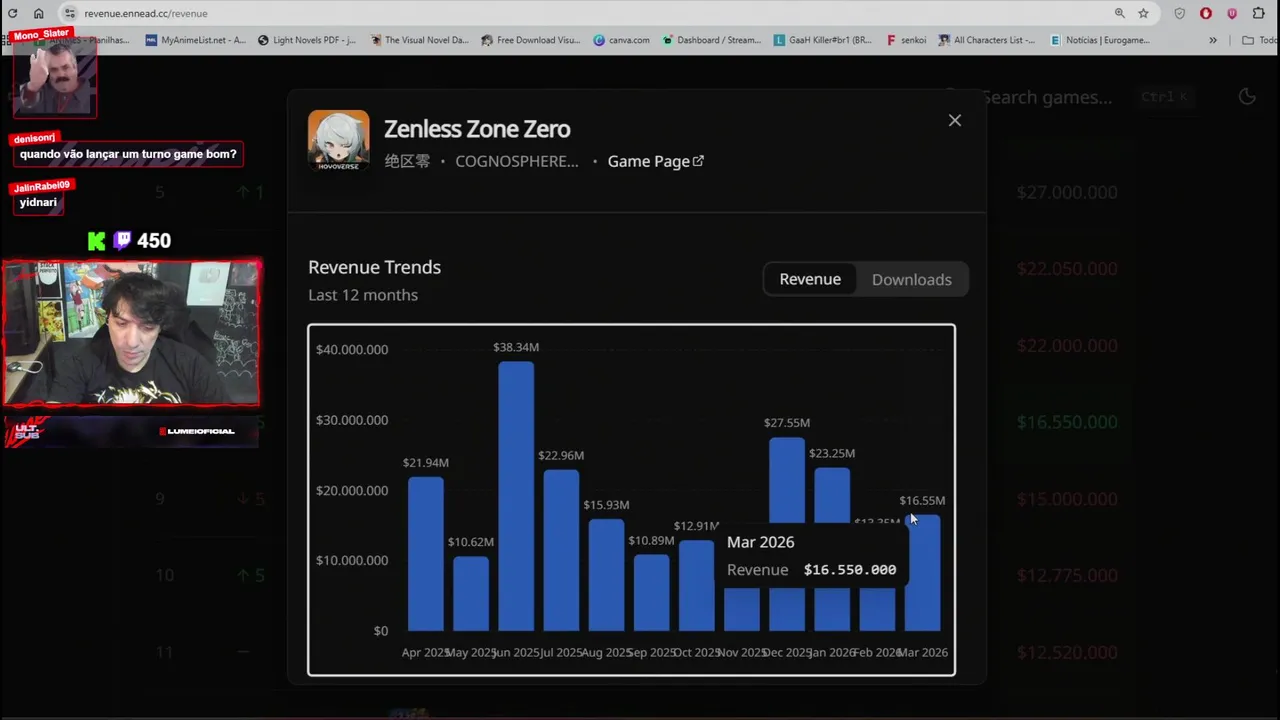Viewport: 1280px width, 720px height.
Task: Click the $38.34M bar label
Action: tap(516, 347)
